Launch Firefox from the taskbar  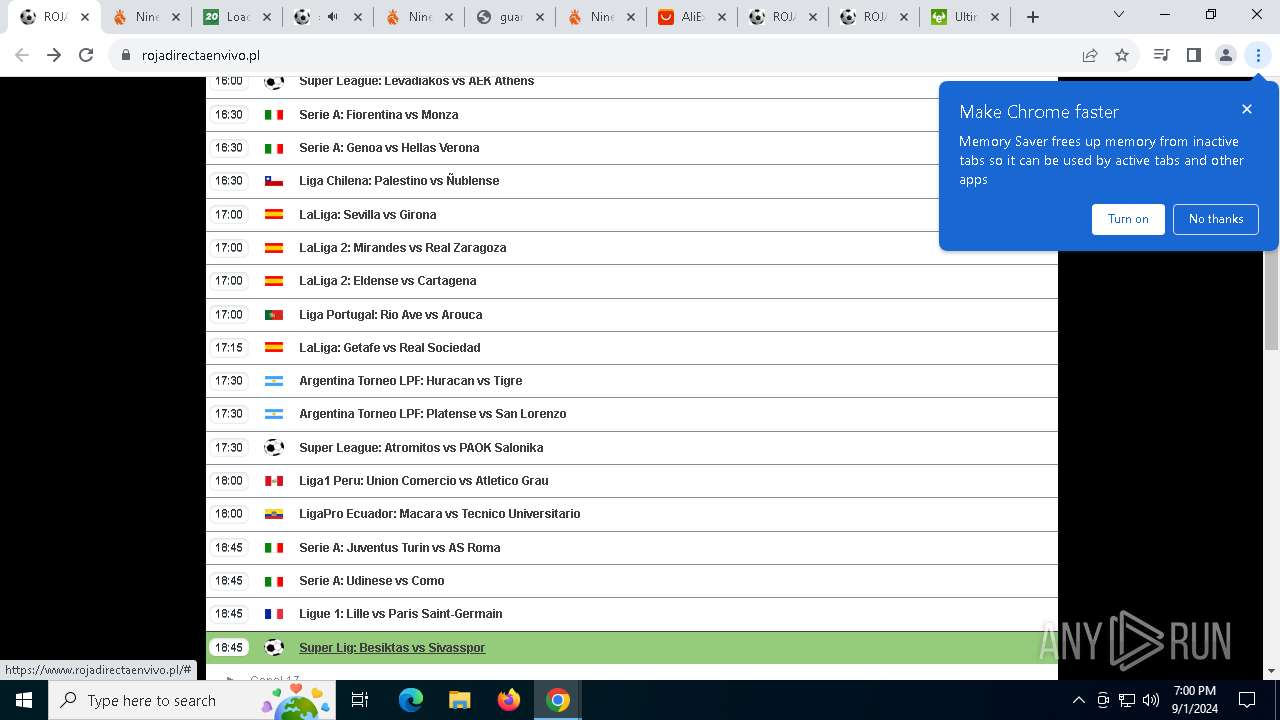(x=509, y=700)
